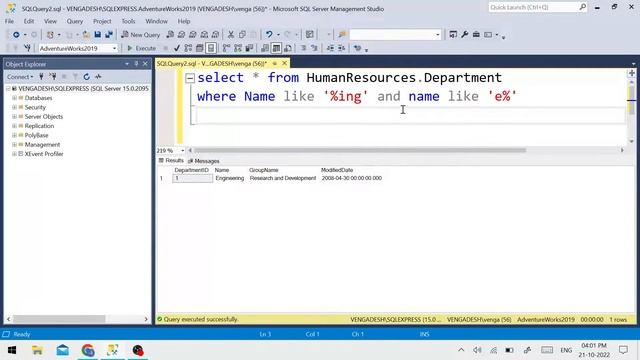
Task: Expand the Security tree node
Action: tap(14, 107)
